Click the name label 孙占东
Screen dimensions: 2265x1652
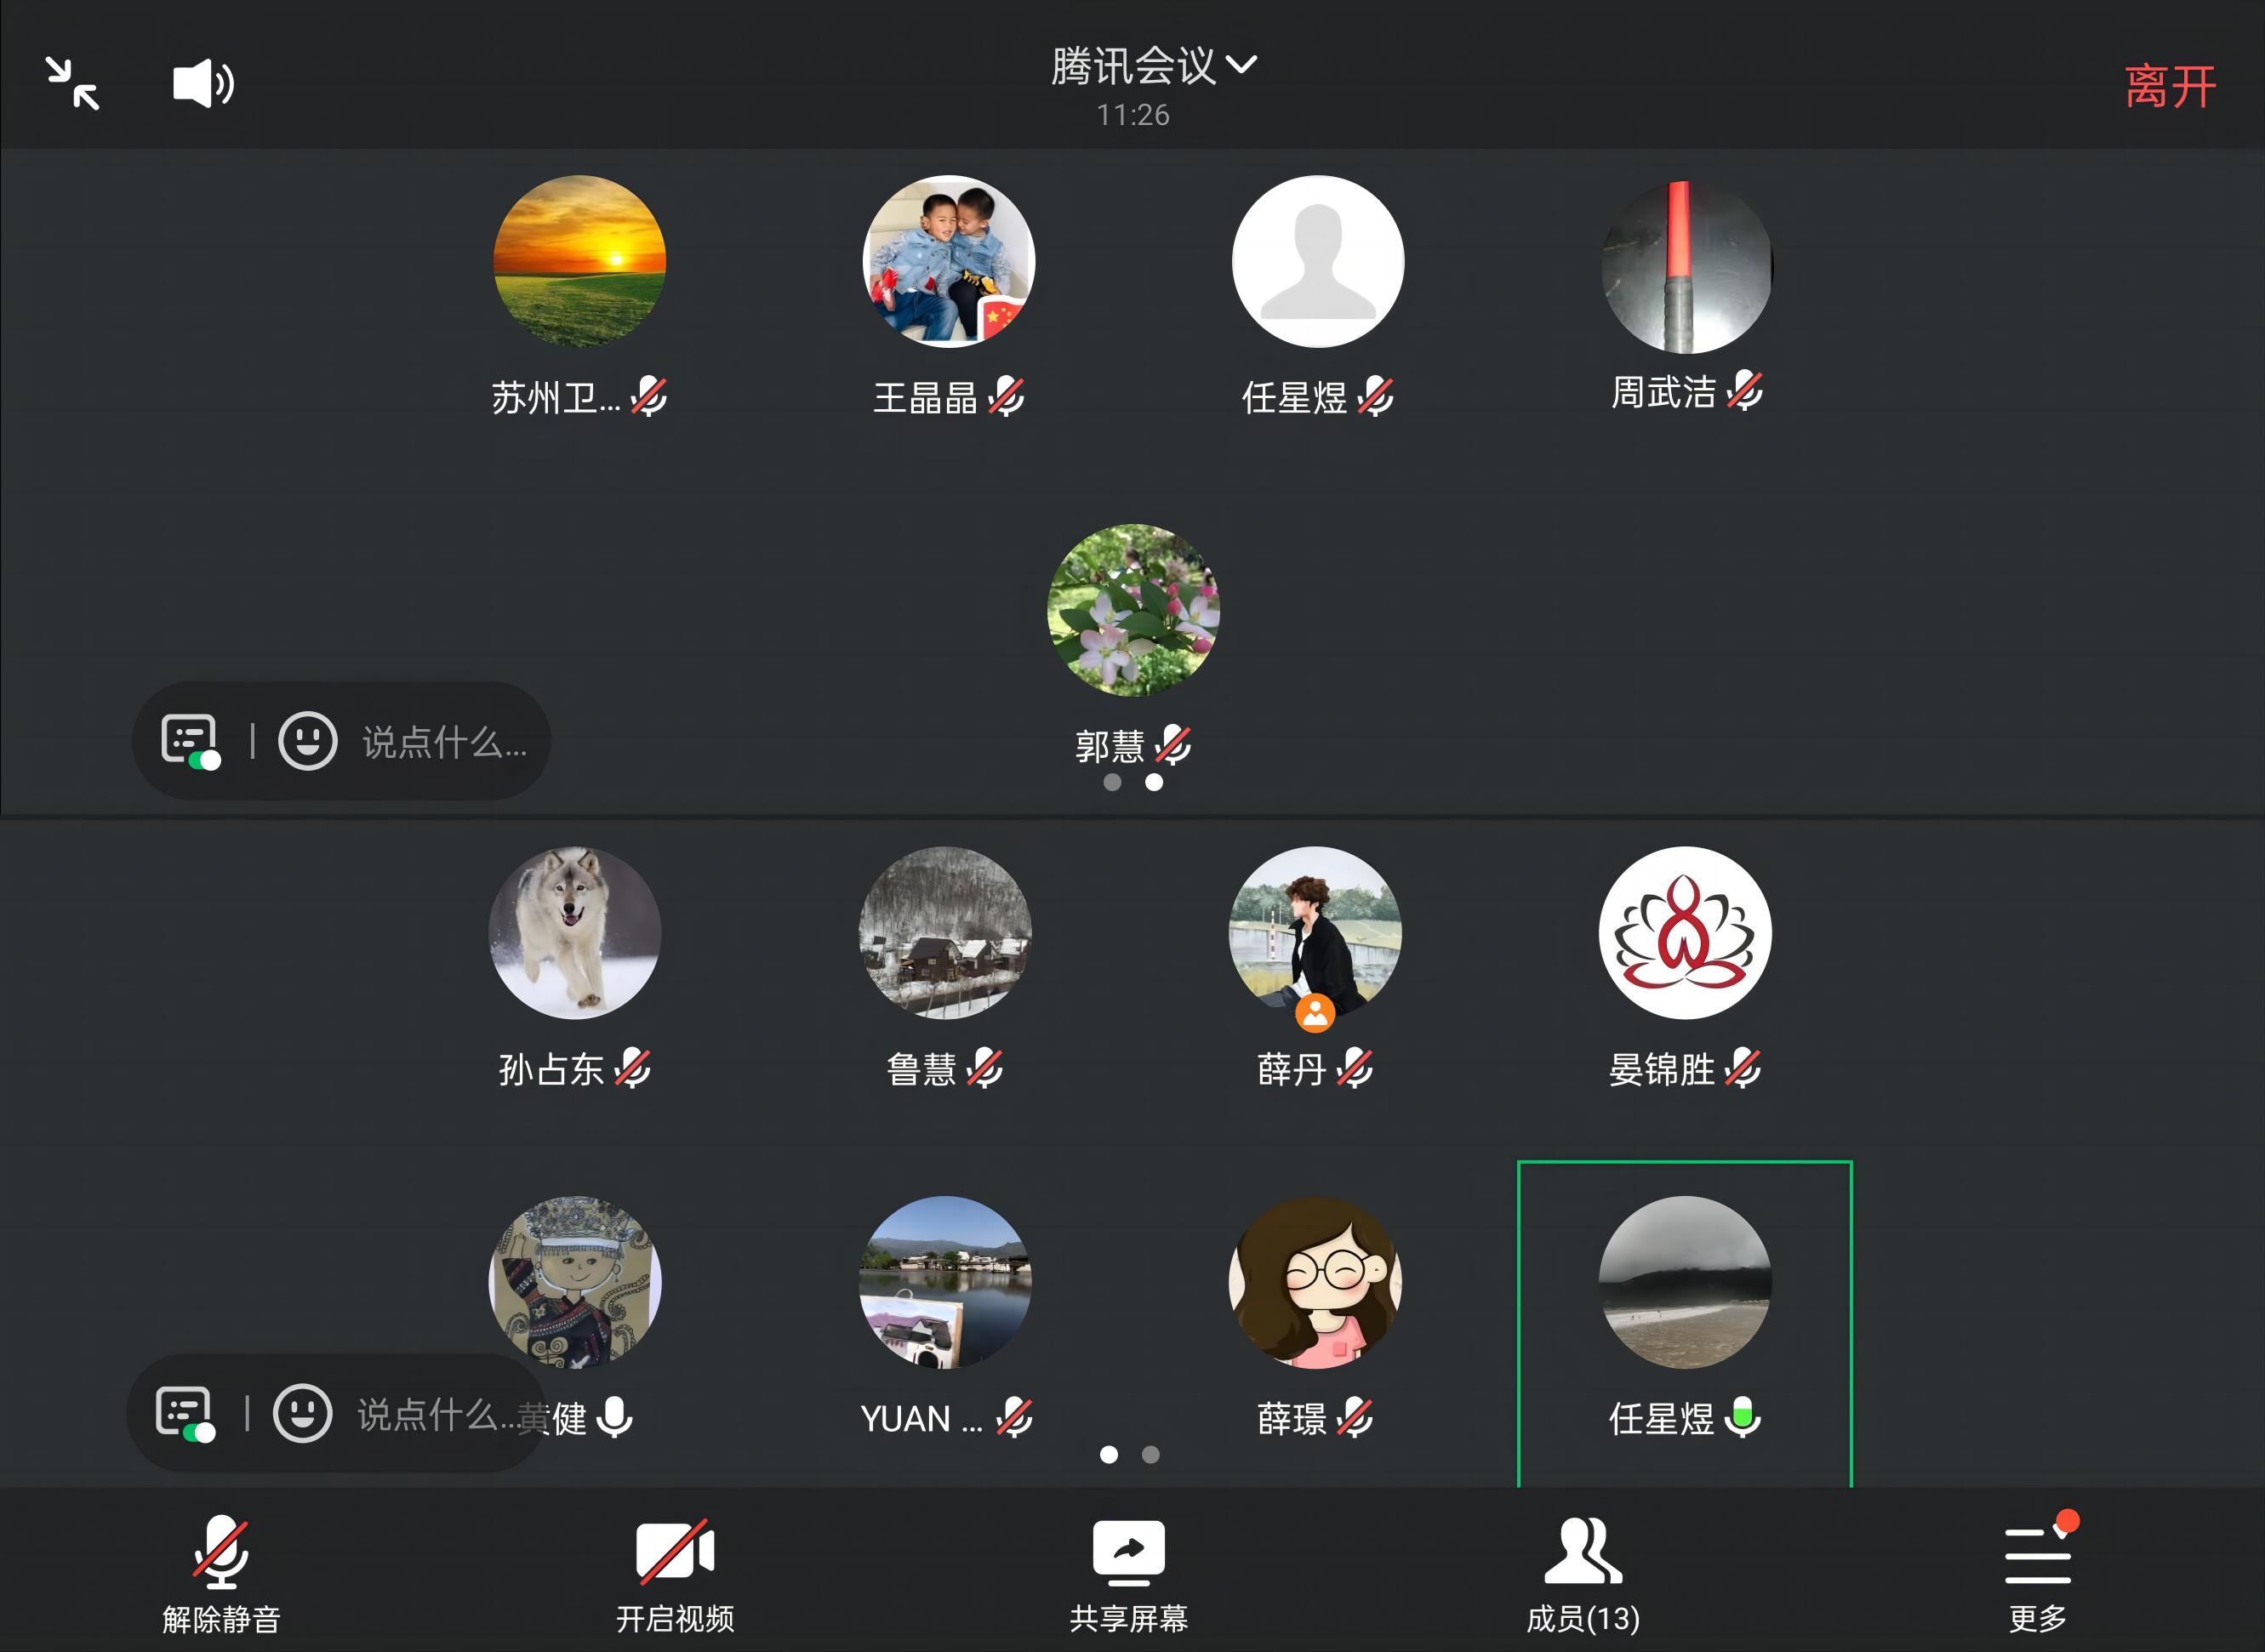coord(551,1069)
